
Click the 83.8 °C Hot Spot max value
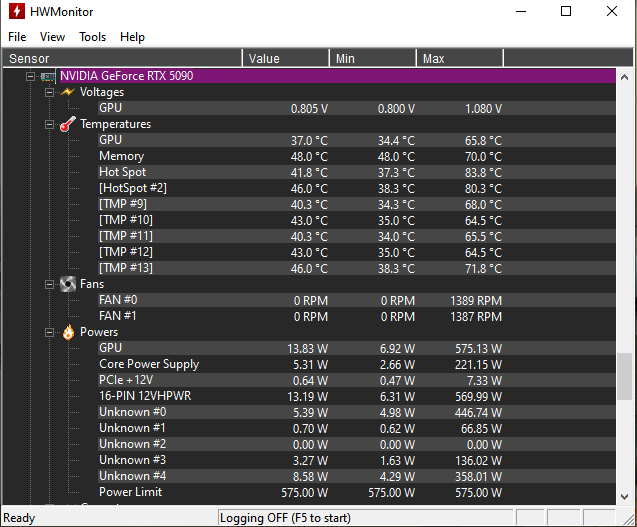coord(483,173)
